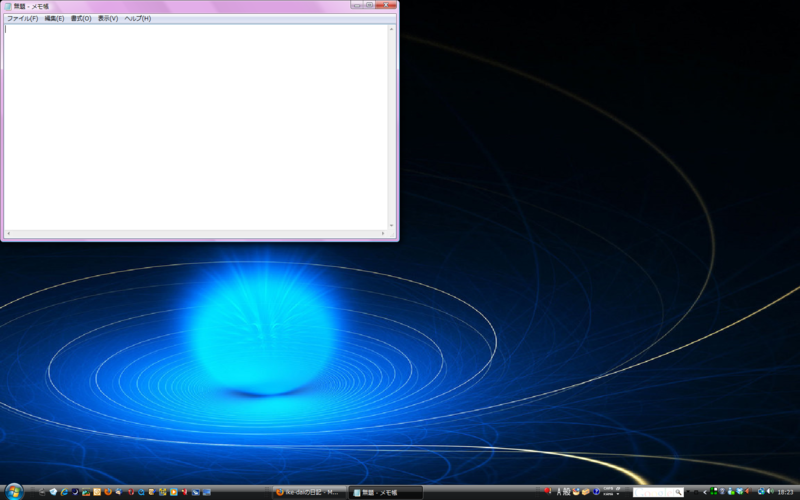Click the crescent moon quick launch icon
This screenshot has height=500, width=800.
click(x=75, y=492)
